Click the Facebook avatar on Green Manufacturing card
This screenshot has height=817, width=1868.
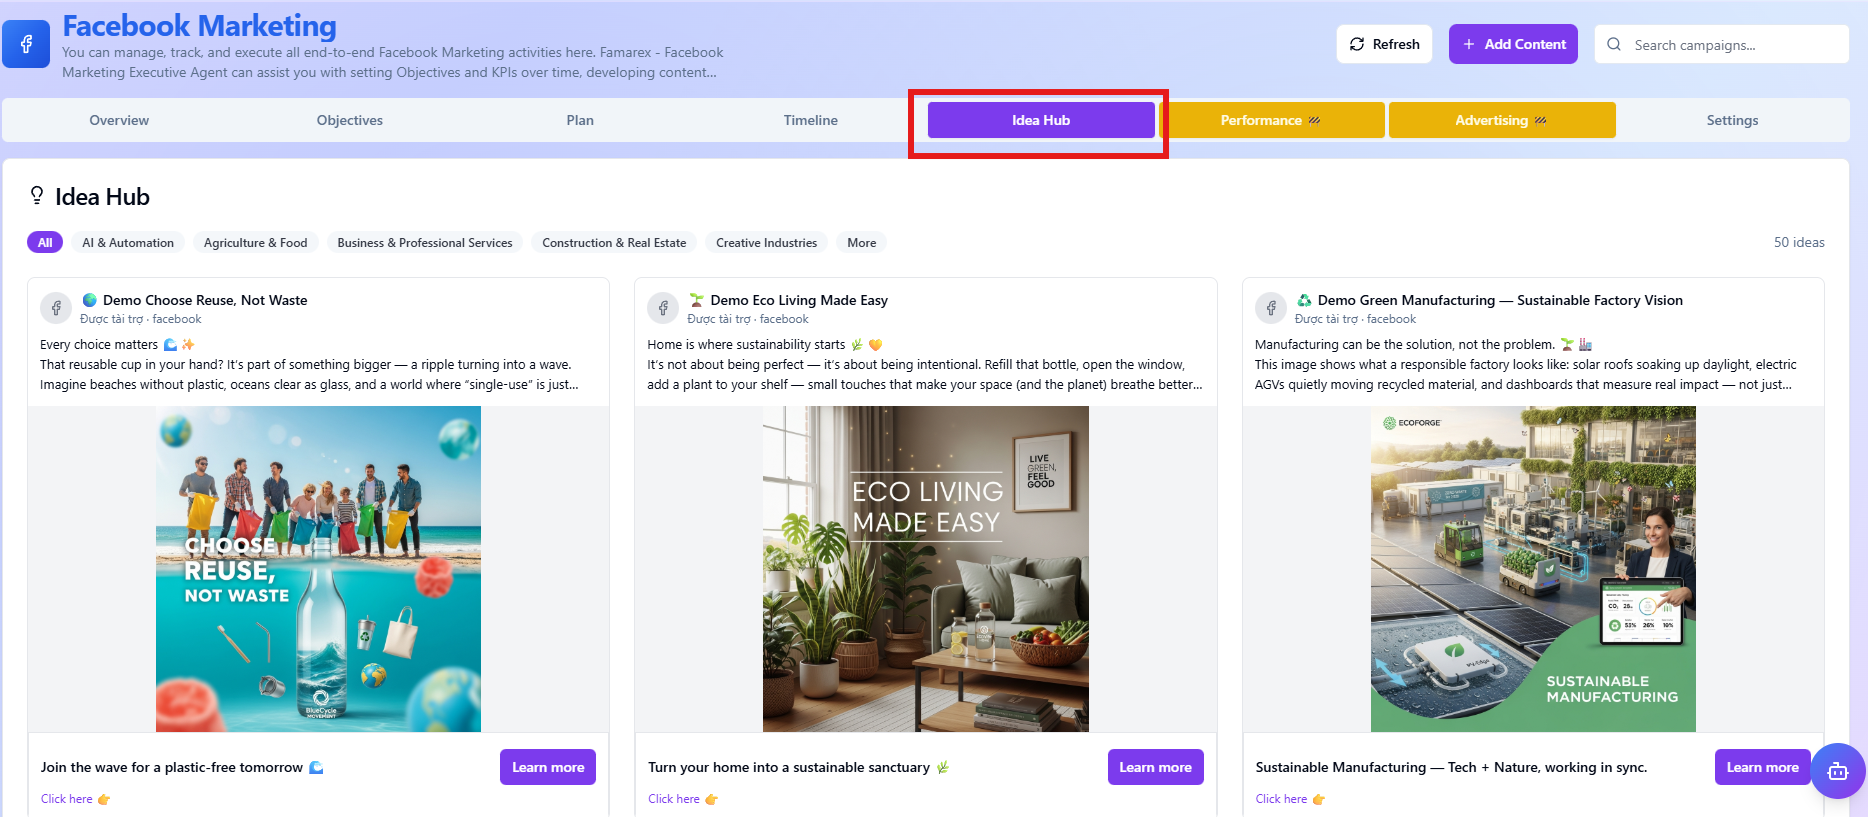[1271, 308]
